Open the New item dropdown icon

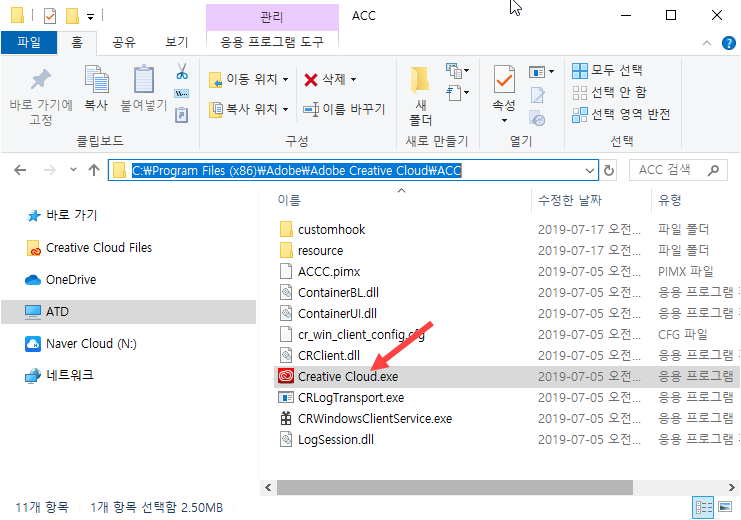pyautogui.click(x=457, y=71)
